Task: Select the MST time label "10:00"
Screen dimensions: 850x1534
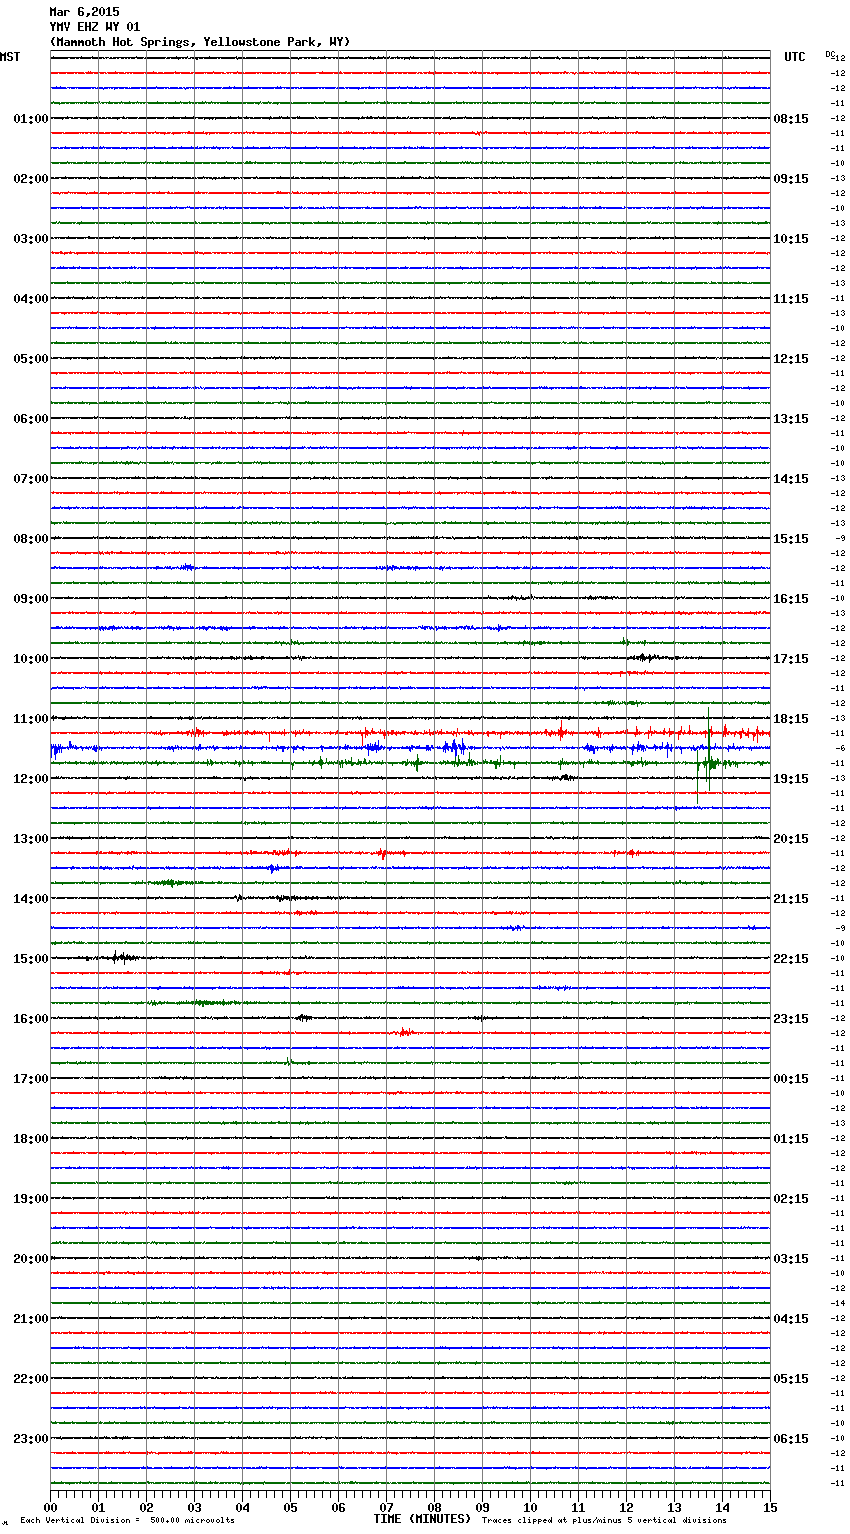Action: click(31, 659)
